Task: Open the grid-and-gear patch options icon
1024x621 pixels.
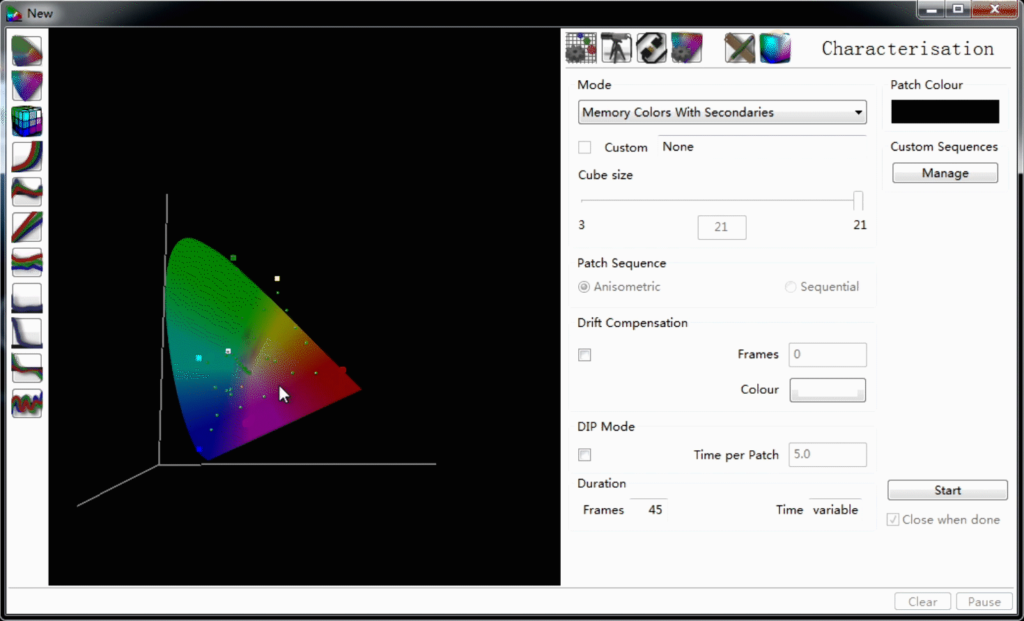Action: coord(581,48)
